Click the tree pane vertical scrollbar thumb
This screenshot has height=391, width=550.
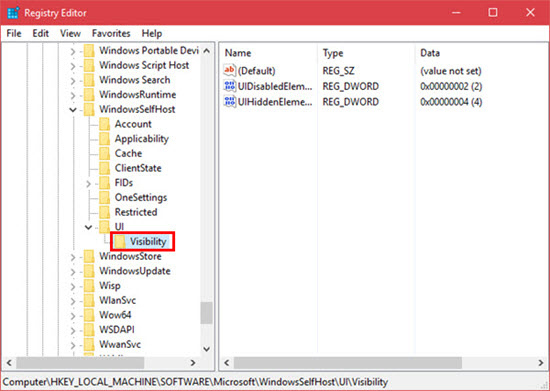(x=207, y=313)
